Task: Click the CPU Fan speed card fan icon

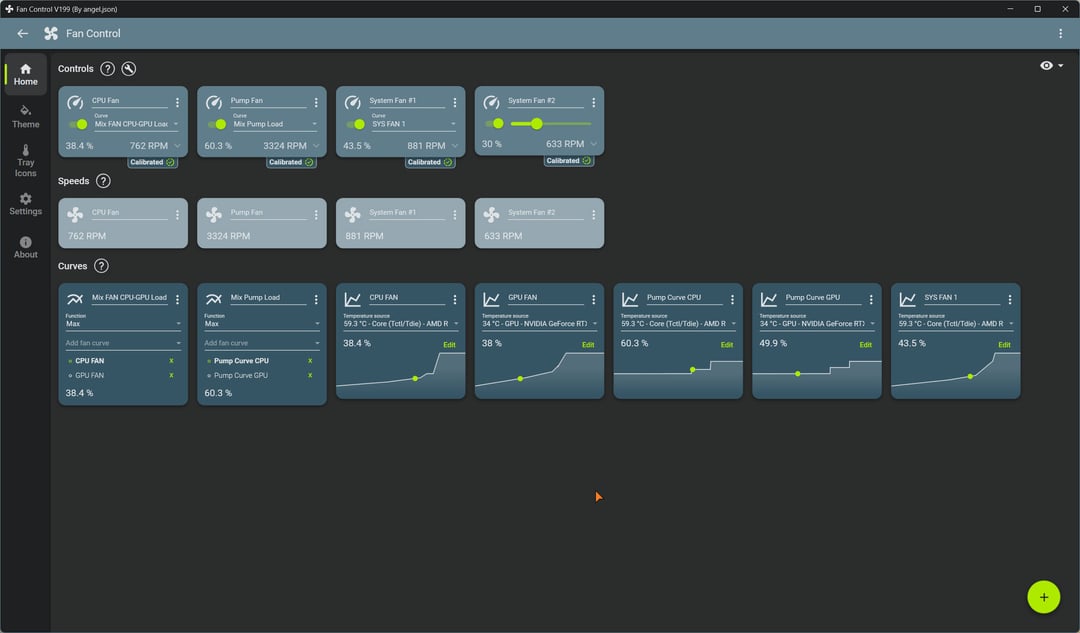Action: pyautogui.click(x=75, y=214)
